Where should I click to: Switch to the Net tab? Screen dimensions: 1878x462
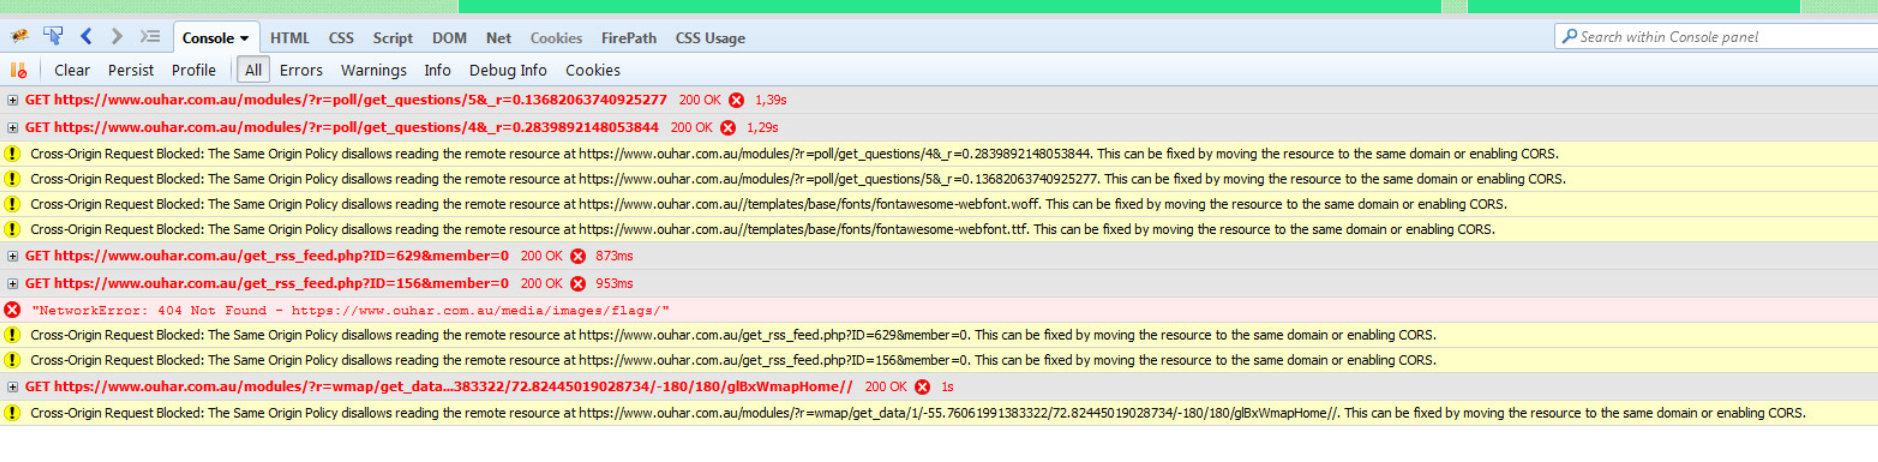(498, 38)
